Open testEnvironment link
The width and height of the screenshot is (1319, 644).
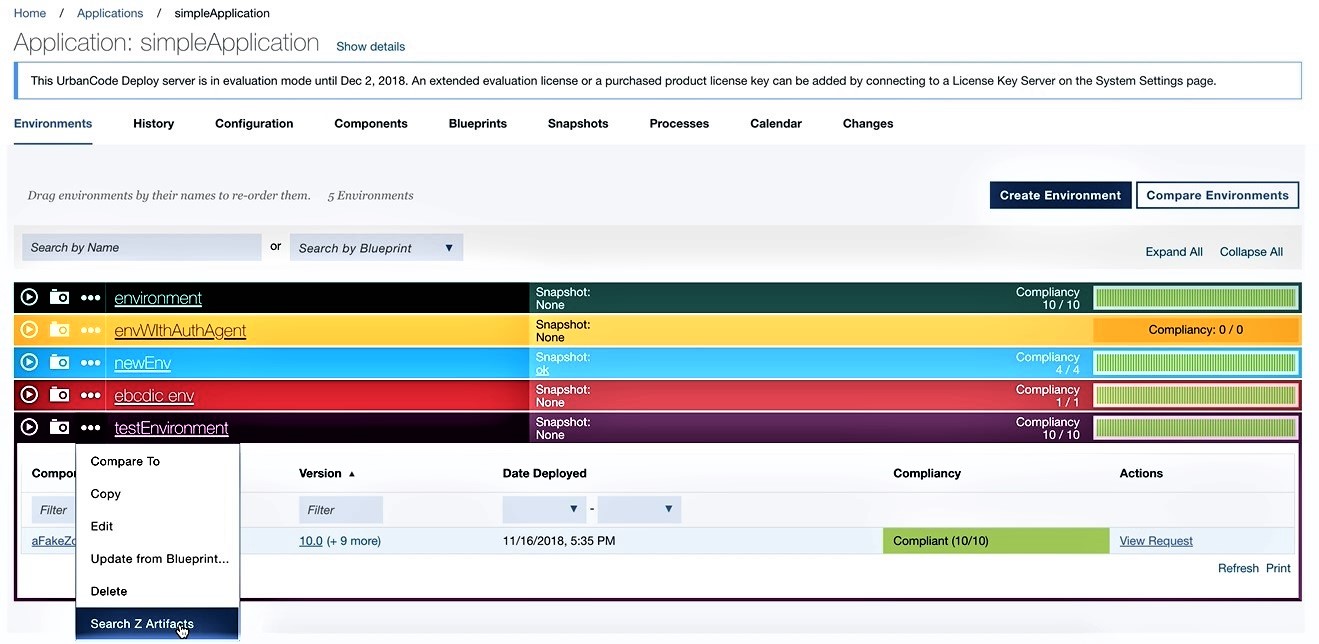point(171,428)
